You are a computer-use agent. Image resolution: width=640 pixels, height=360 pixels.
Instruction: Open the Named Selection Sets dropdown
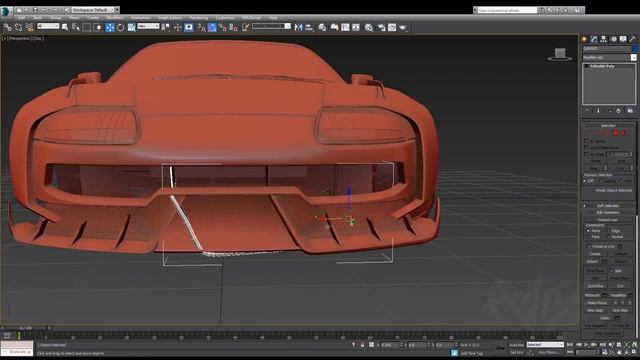[x=271, y=26]
